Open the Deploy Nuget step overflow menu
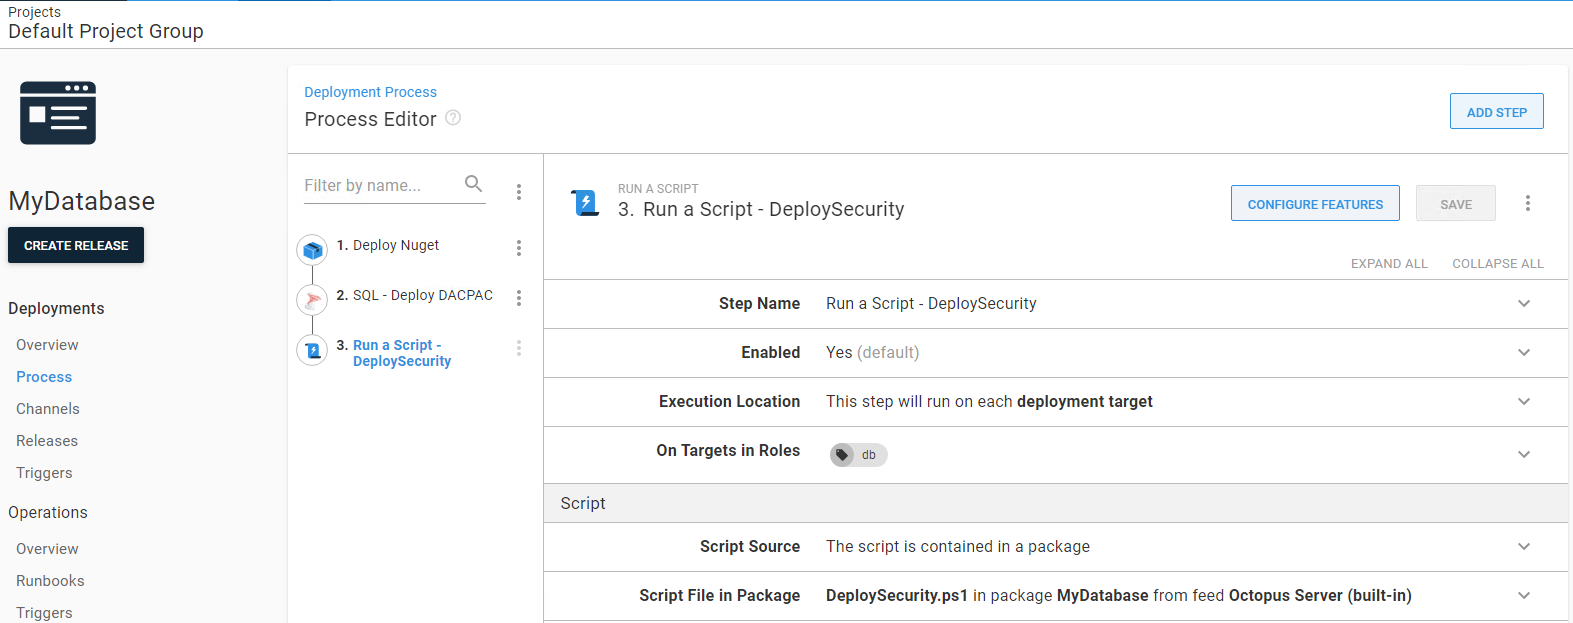This screenshot has height=623, width=1573. (518, 248)
